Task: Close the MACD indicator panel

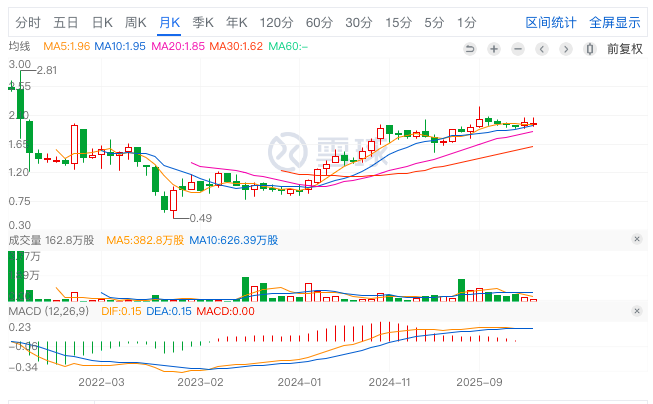Action: [x=637, y=311]
